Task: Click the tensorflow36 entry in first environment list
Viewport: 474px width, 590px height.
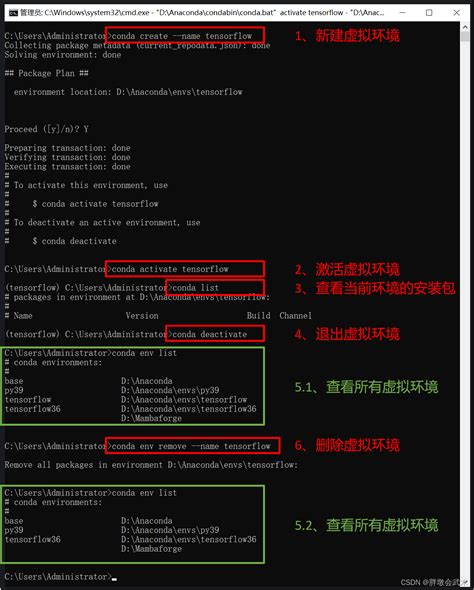Action: [x=32, y=409]
